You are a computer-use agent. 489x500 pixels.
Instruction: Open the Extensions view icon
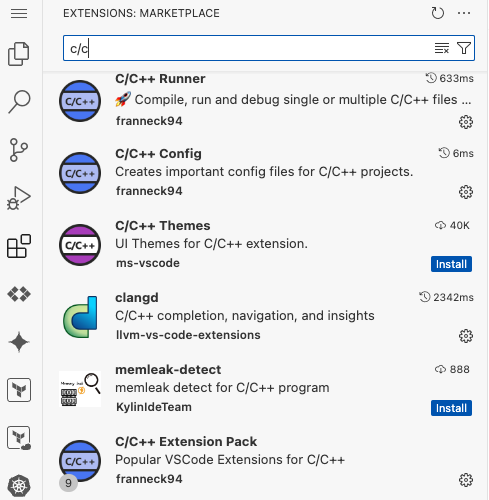pos(19,246)
